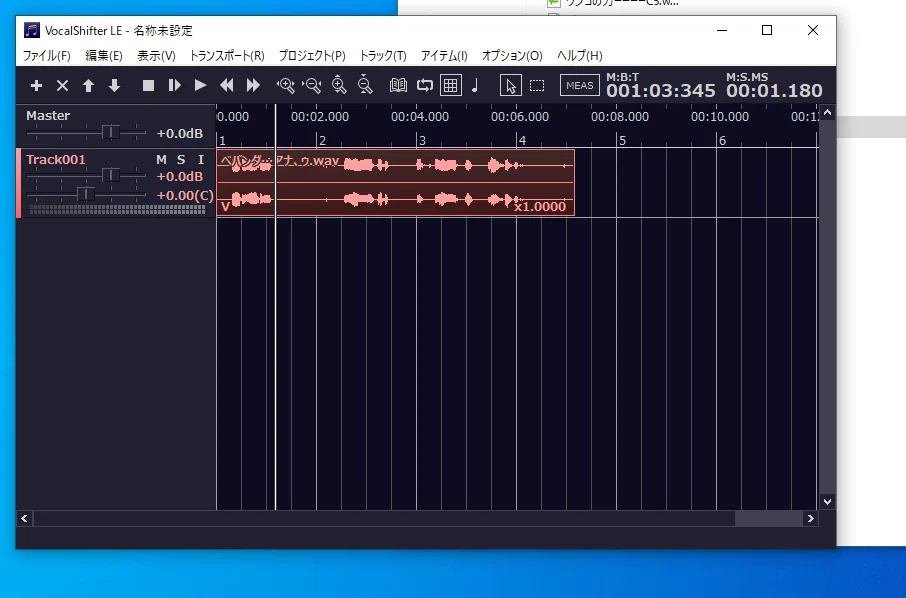Click the Master track label

click(x=48, y=116)
